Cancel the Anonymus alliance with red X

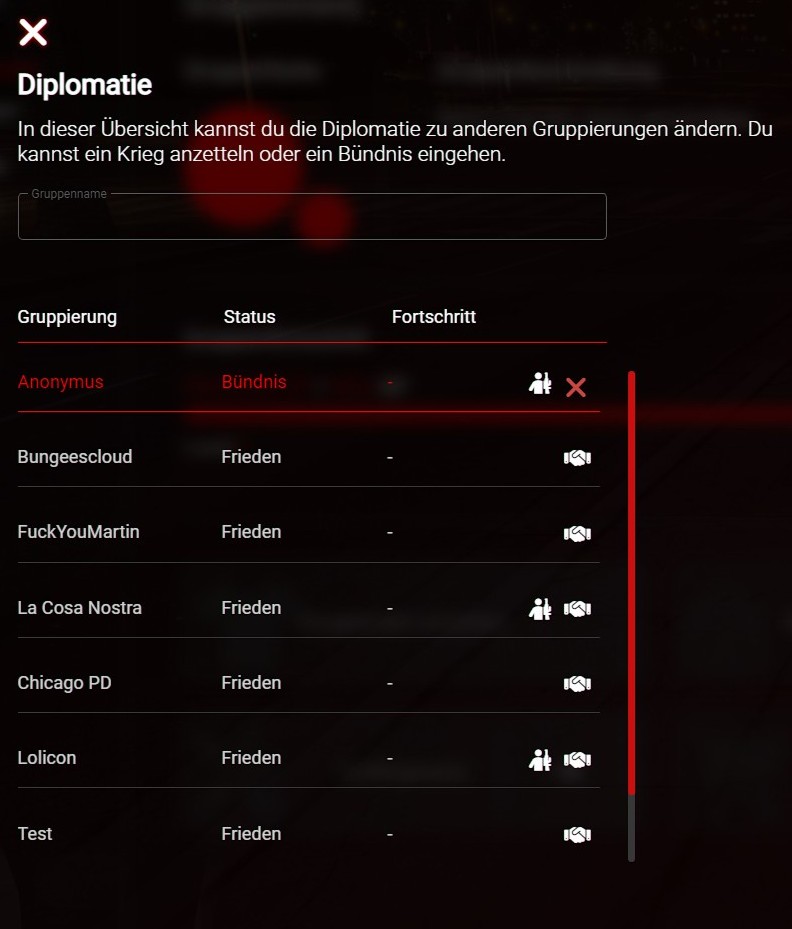click(576, 387)
